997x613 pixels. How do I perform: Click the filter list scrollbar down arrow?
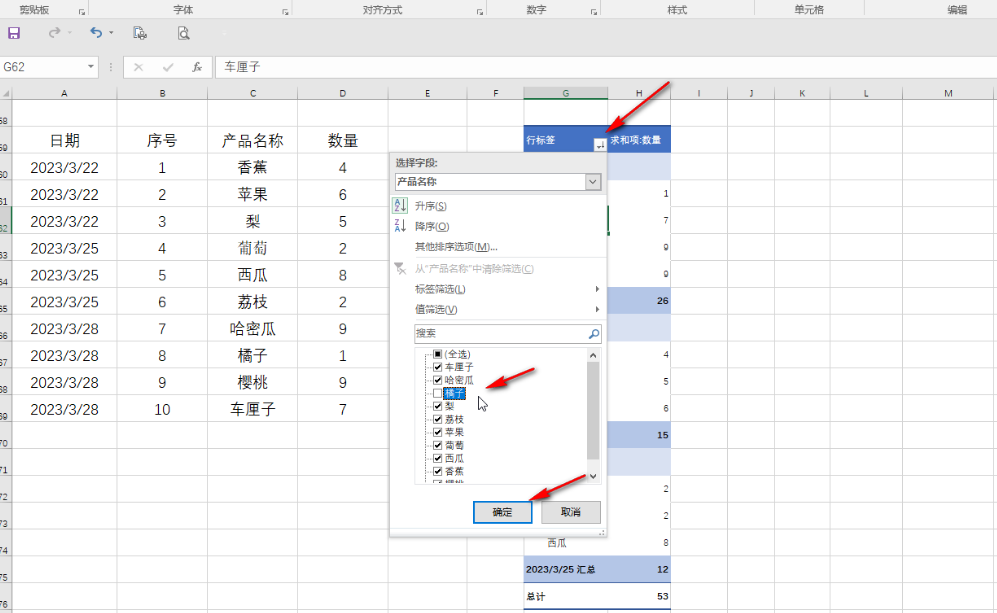coord(593,476)
